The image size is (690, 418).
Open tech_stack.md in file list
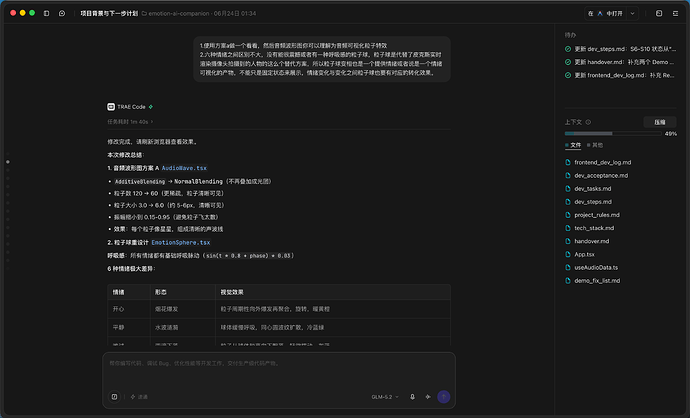594,228
